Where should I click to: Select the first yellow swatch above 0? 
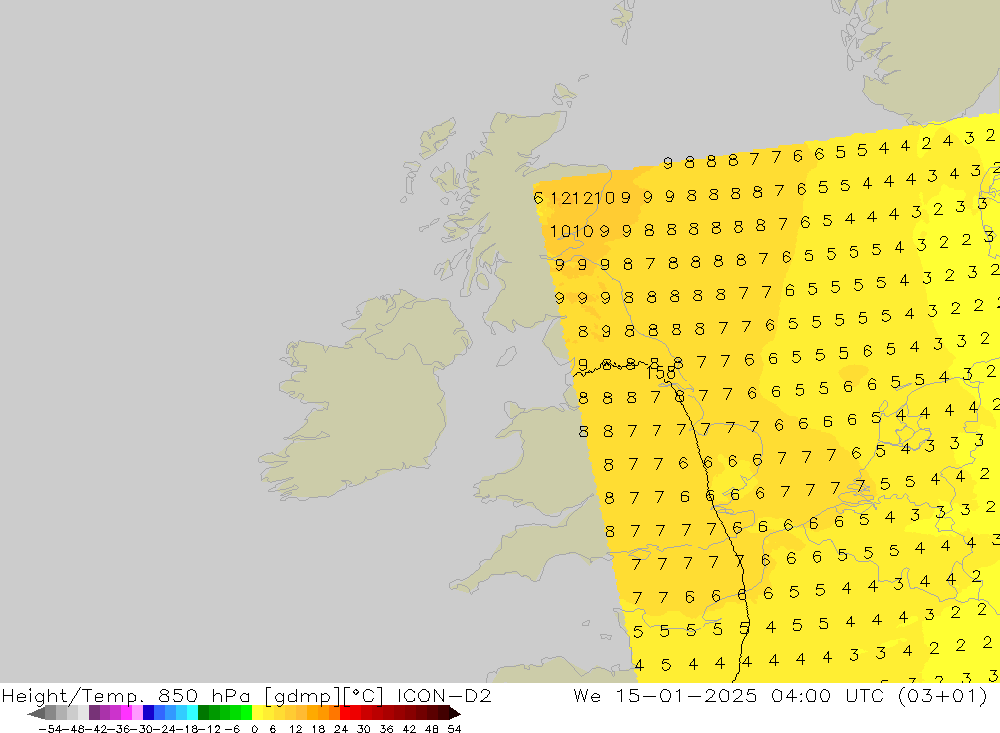[257, 713]
